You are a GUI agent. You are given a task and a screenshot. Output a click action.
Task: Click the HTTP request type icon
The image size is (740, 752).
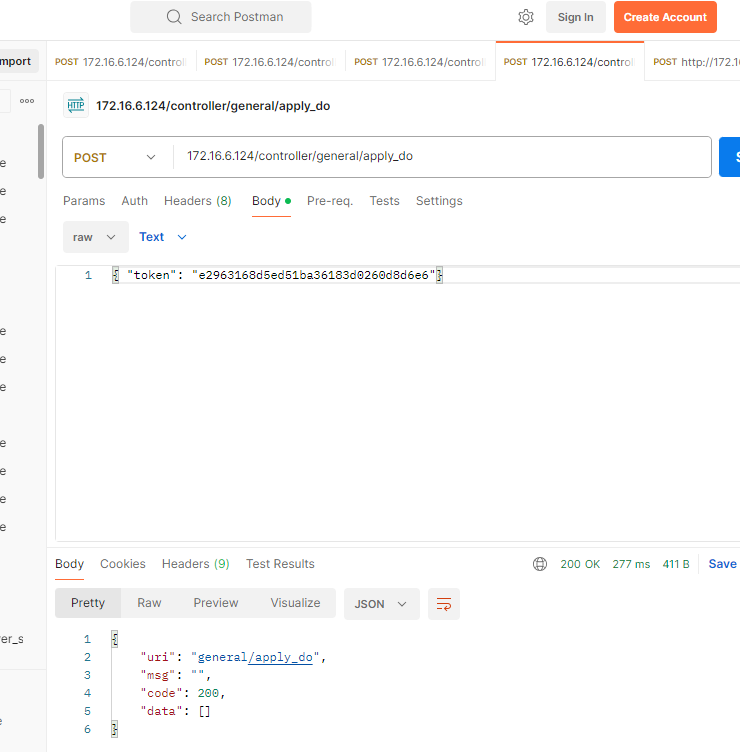76,105
